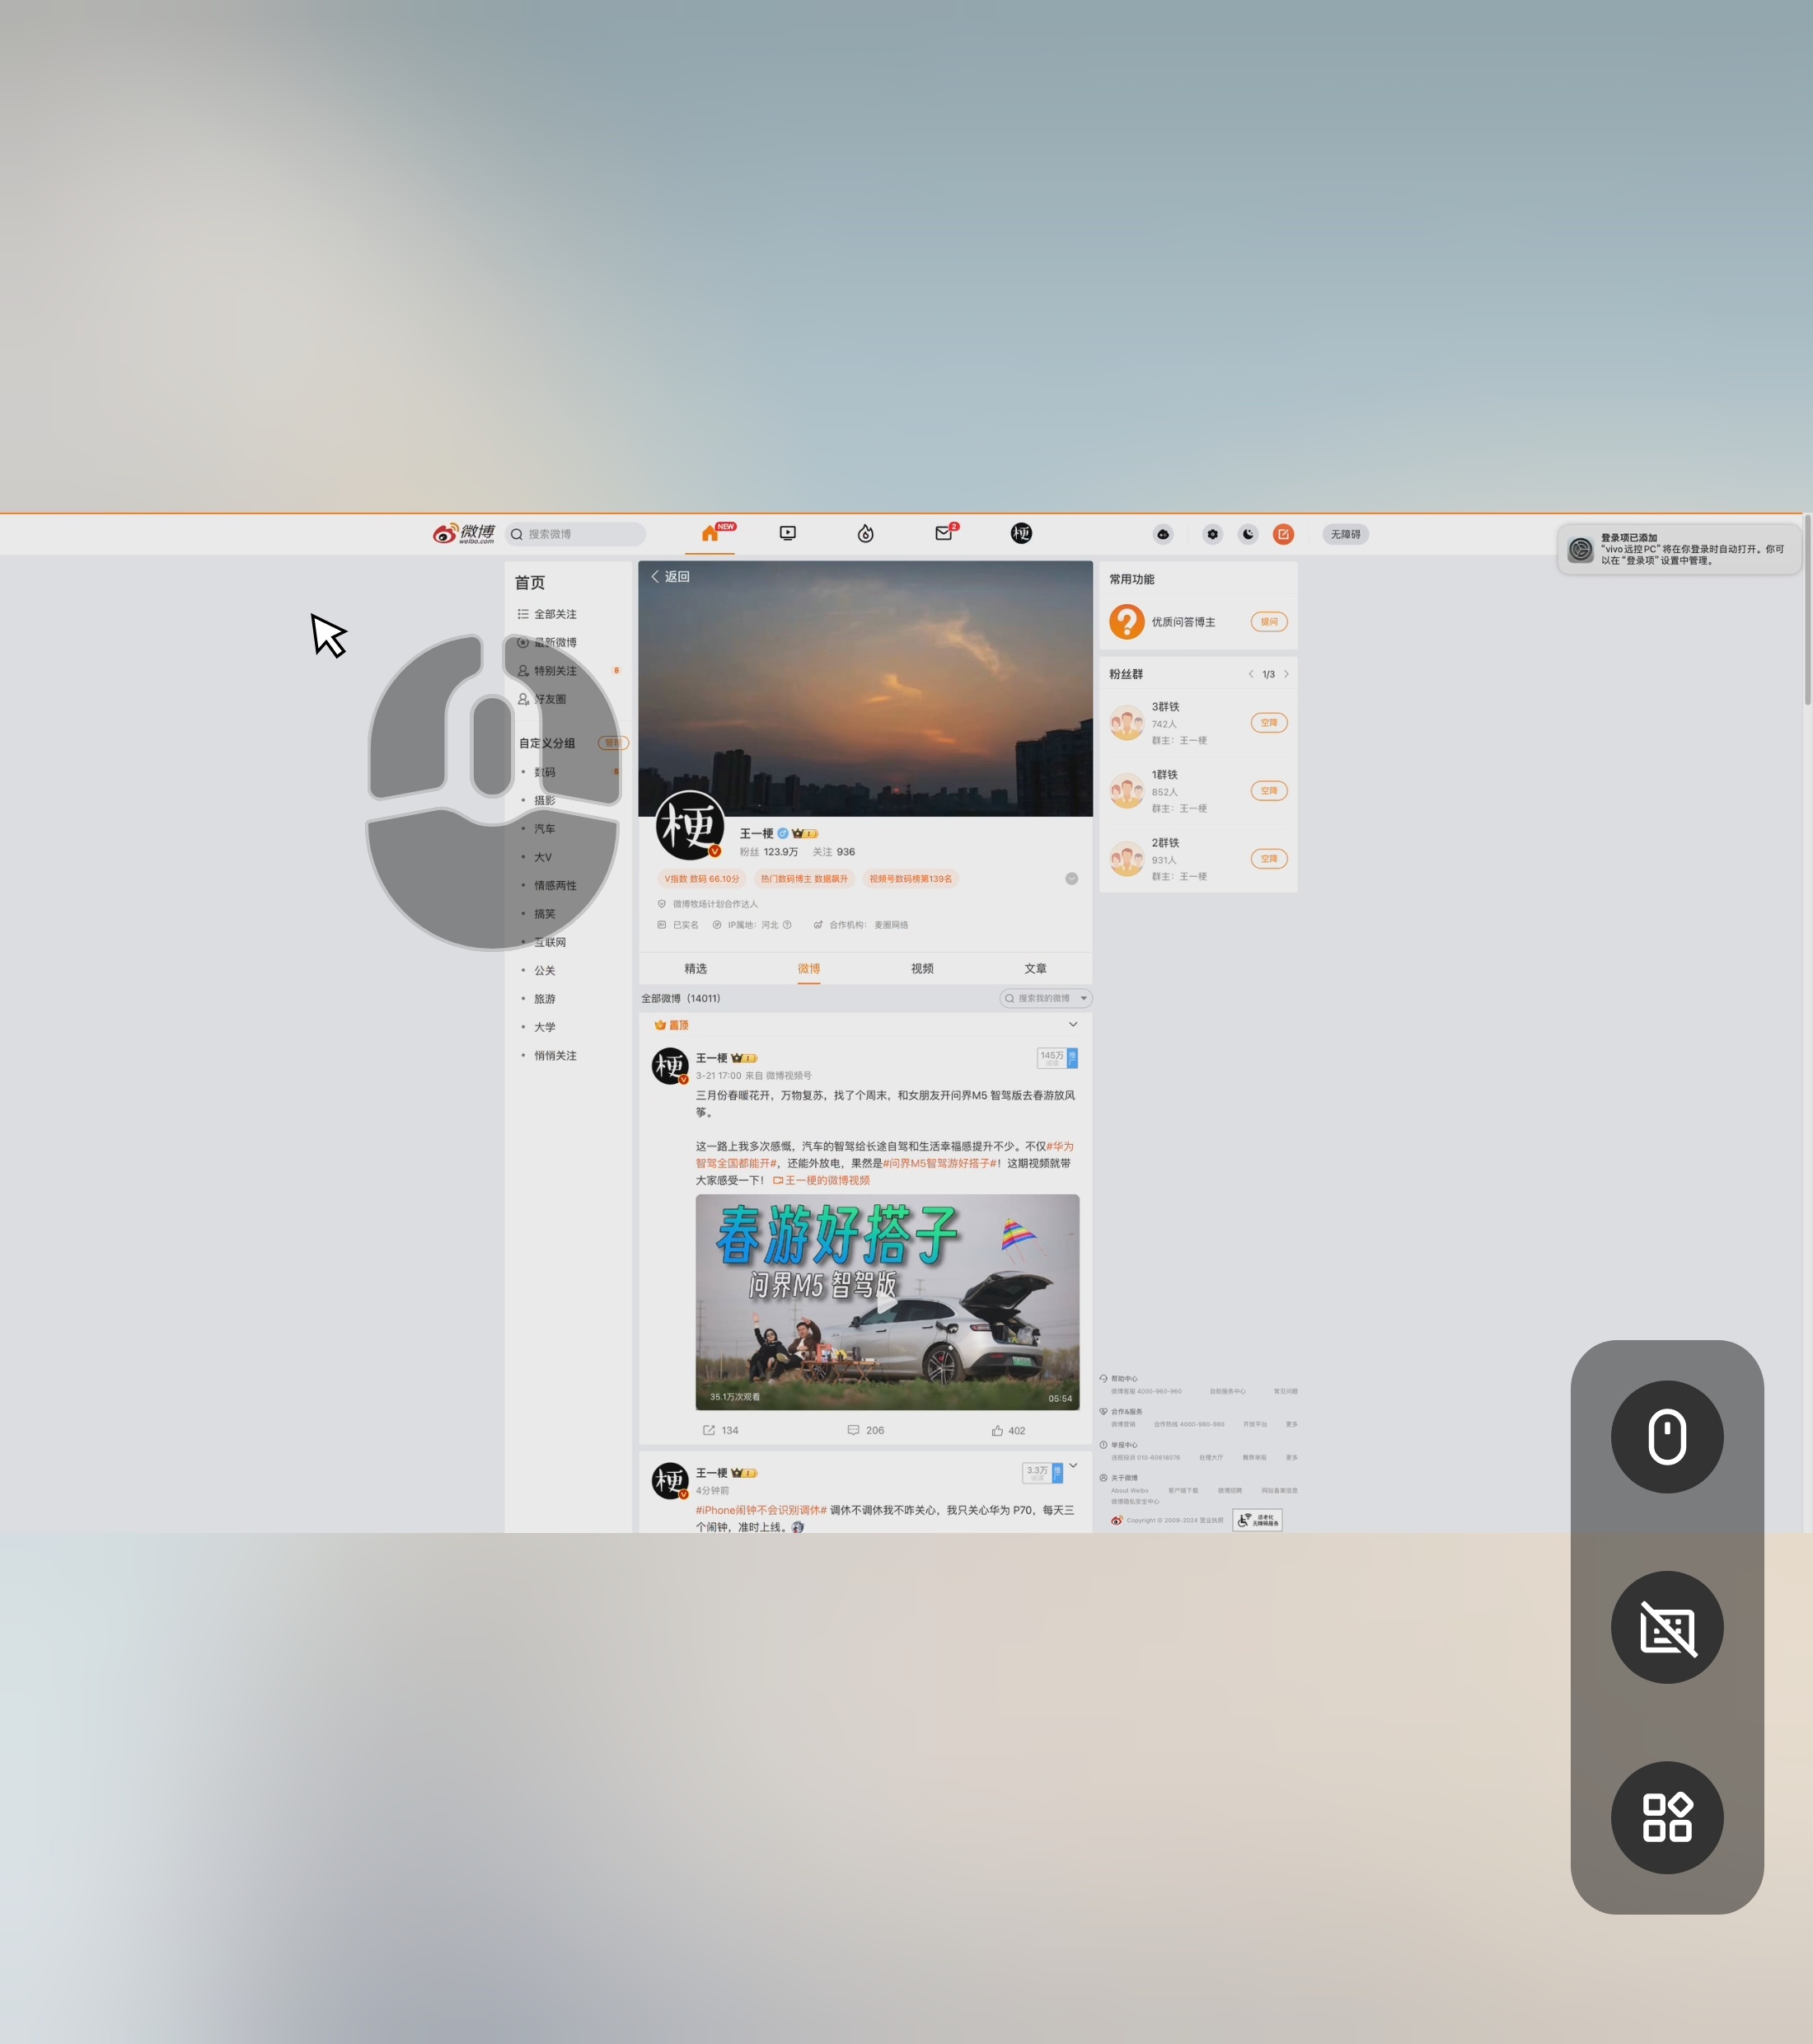Click the Weibo logo
Screen dimensions: 1813x2044
coord(464,533)
